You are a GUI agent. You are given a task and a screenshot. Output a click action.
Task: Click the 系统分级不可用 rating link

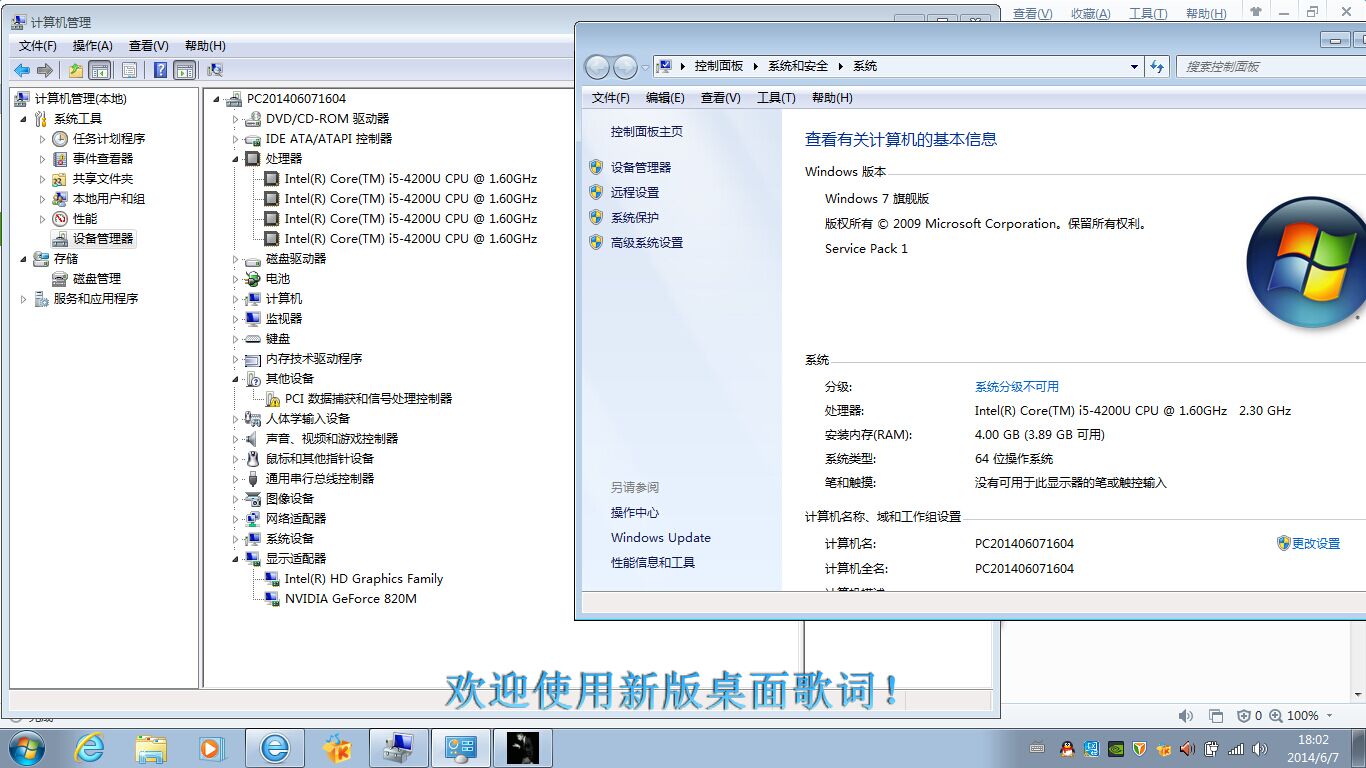1017,386
